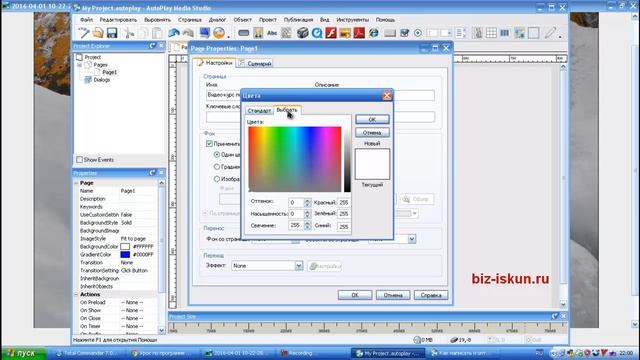The height and width of the screenshot is (360, 640).
Task: Pin the Properties panel
Action: 152,173
